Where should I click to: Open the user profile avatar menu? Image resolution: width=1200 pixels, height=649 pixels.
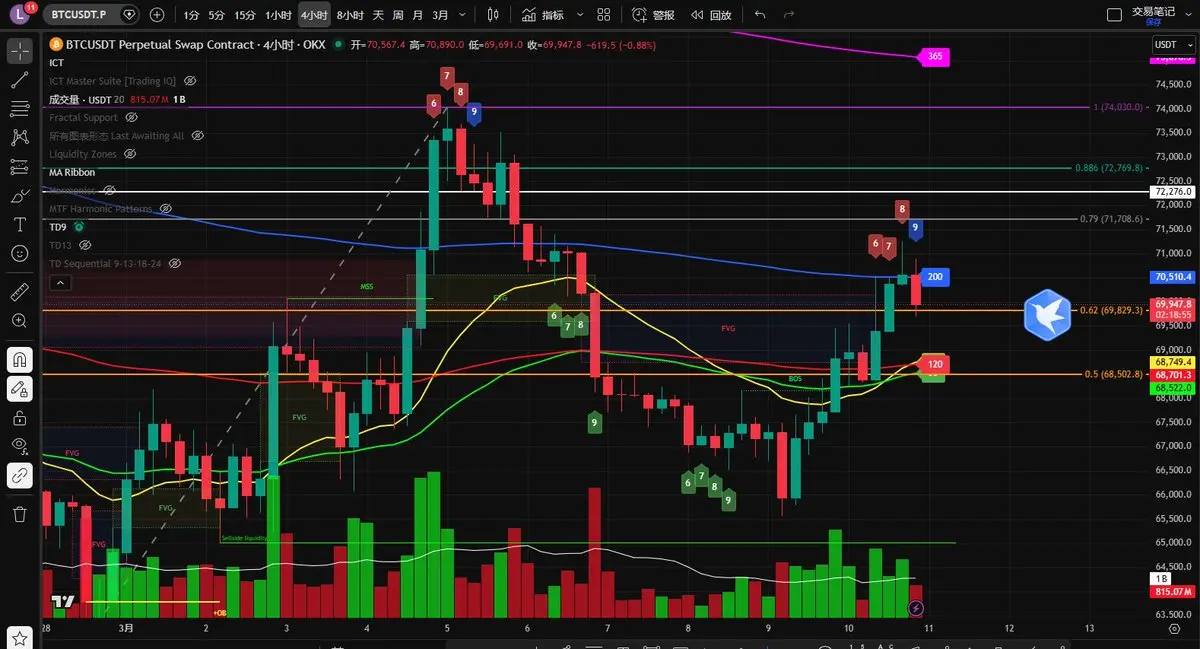pos(22,14)
